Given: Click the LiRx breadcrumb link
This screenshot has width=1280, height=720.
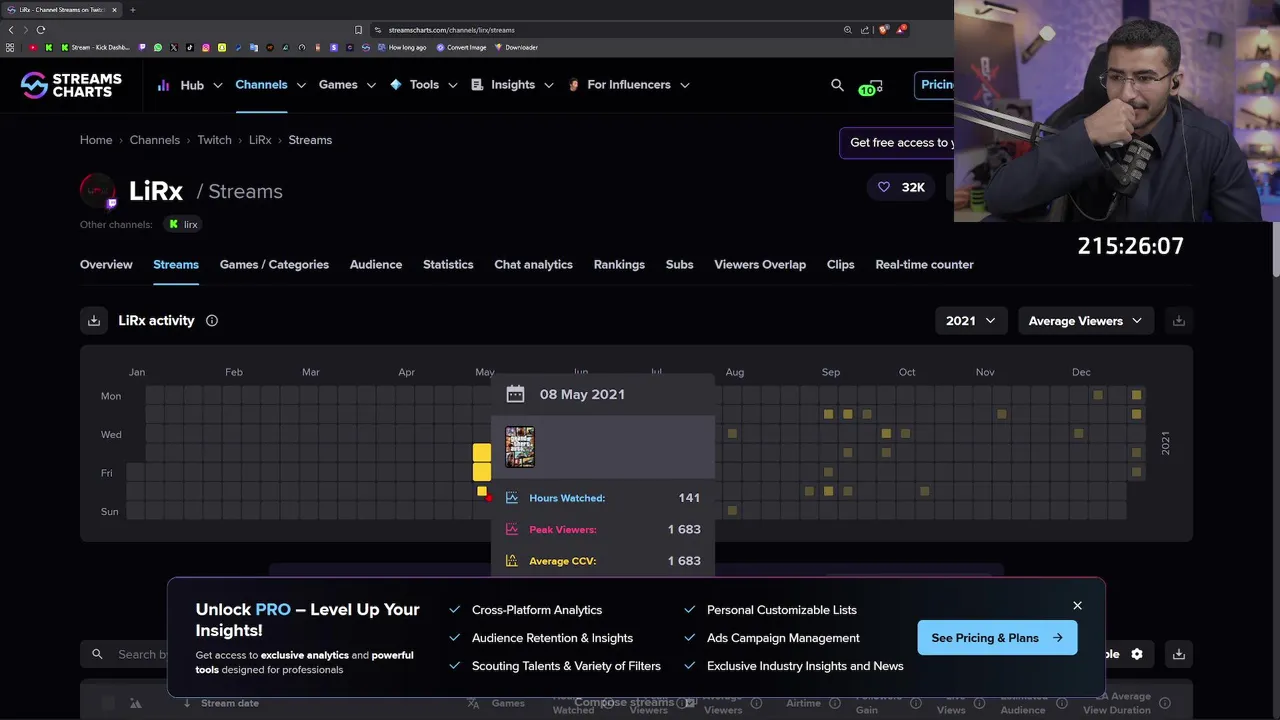Looking at the screenshot, I should (260, 140).
